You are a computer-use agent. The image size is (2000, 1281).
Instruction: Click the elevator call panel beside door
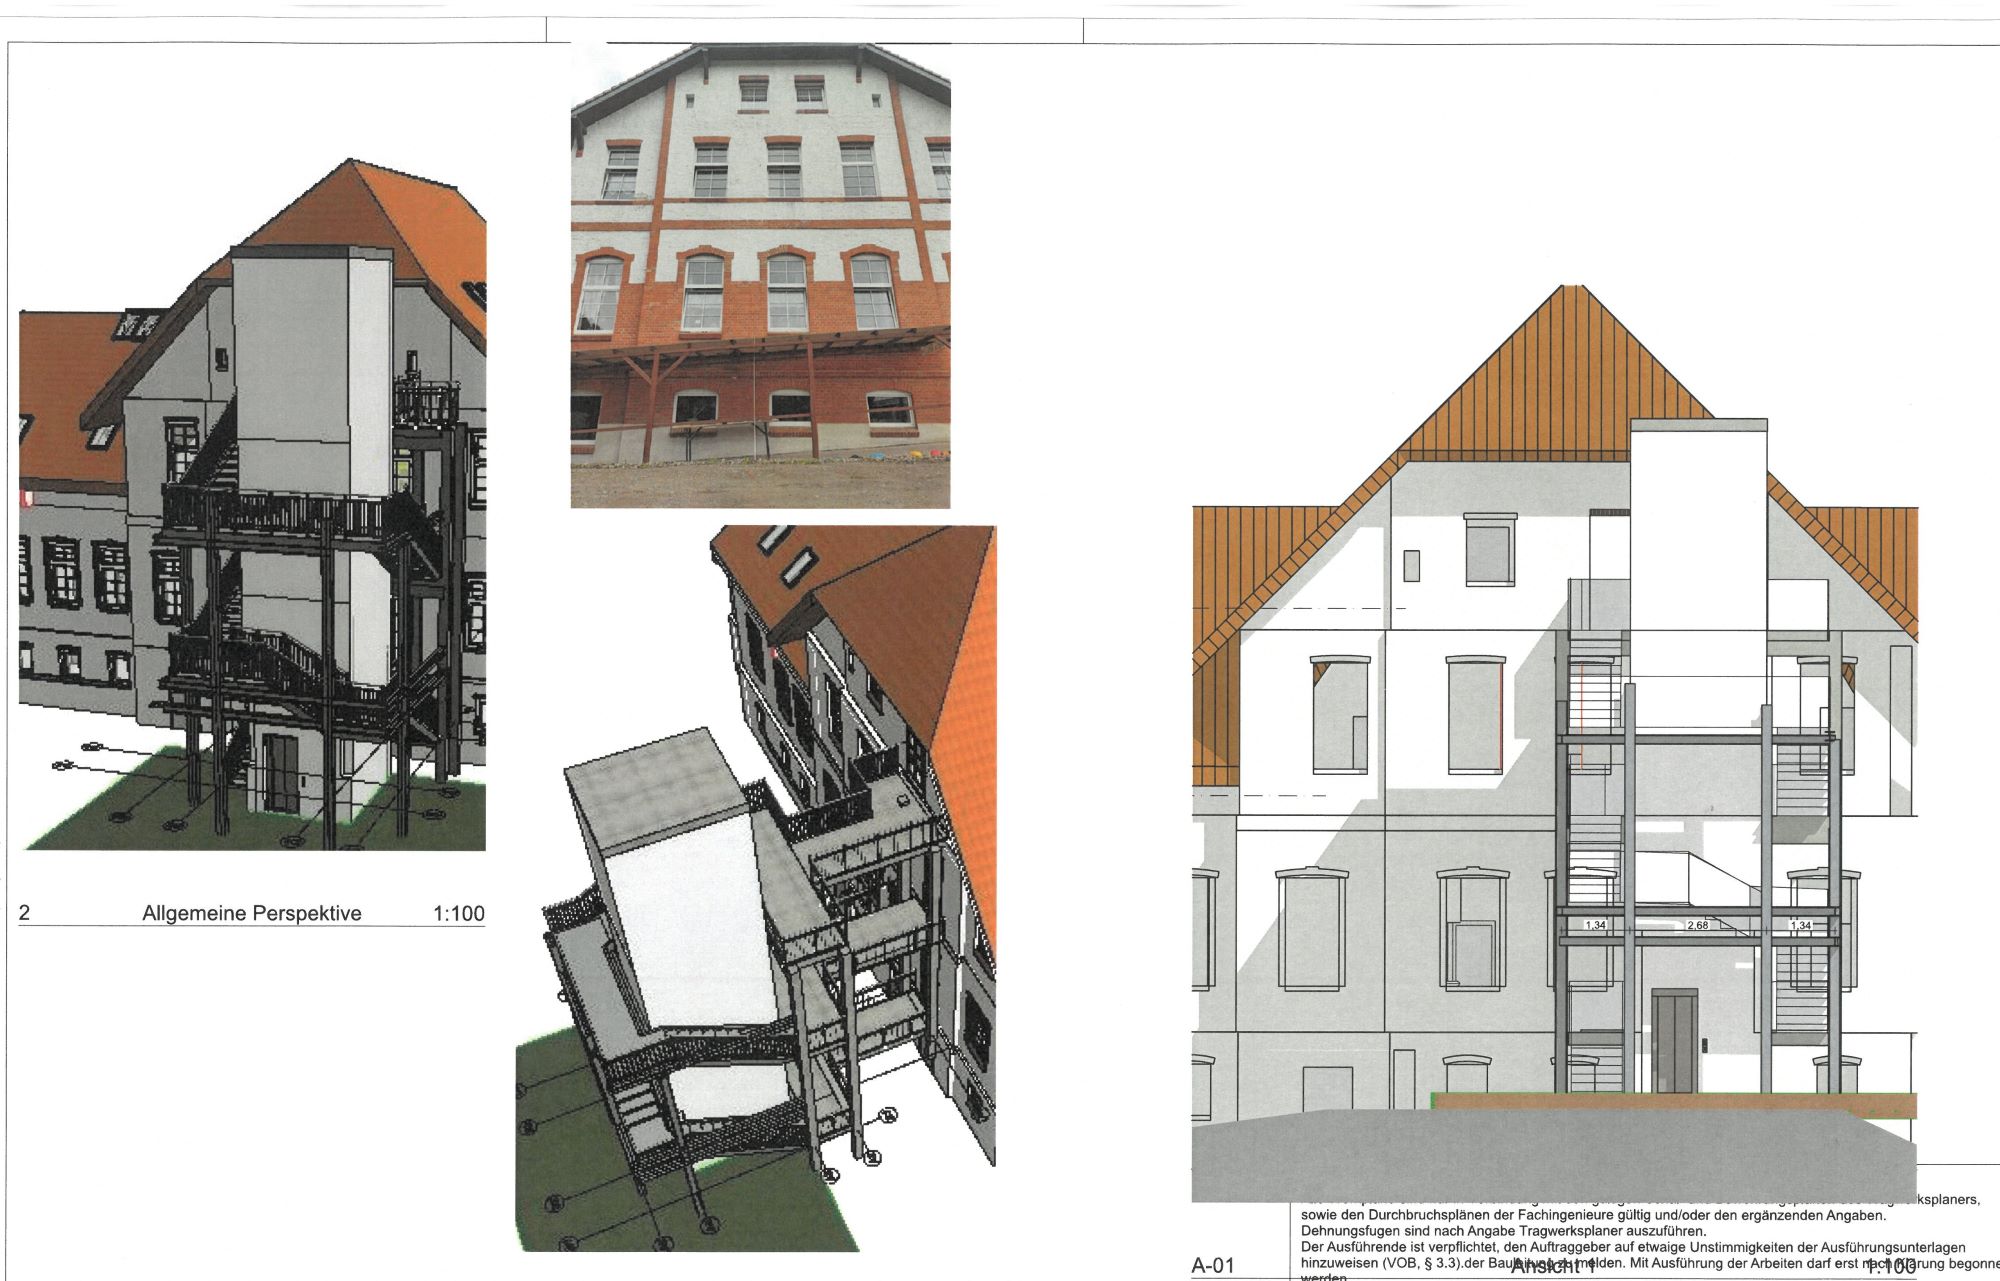coord(1703,1044)
